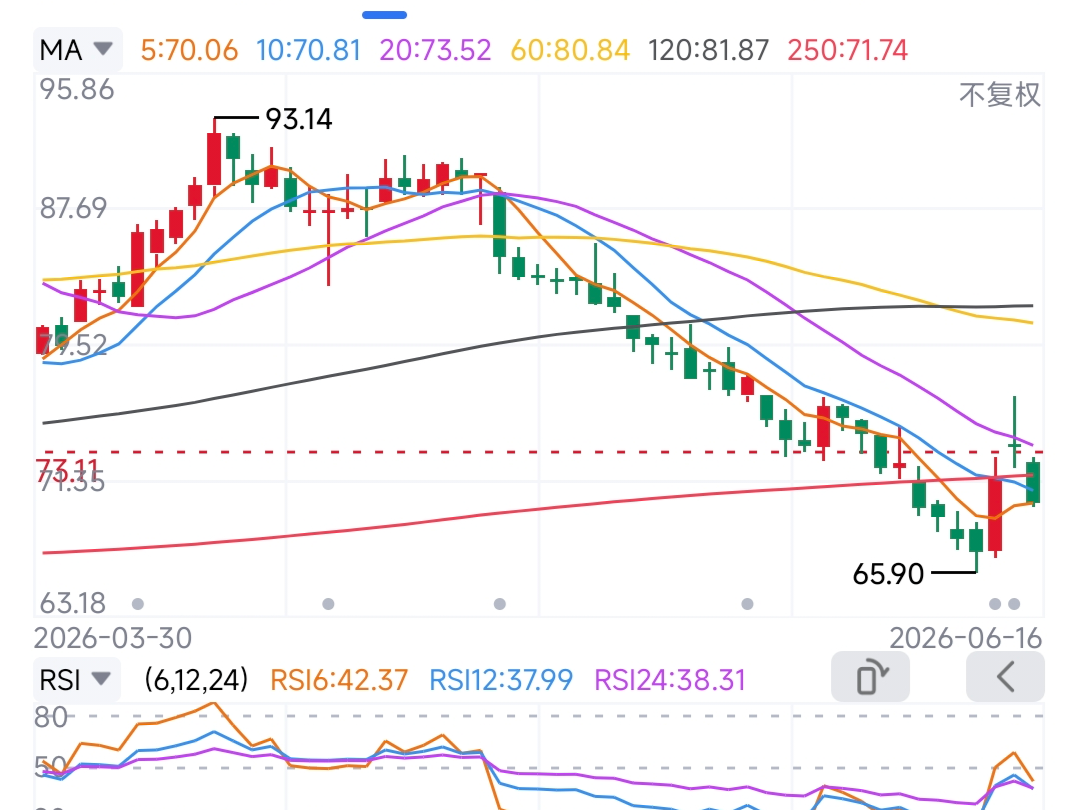The image size is (1080, 810).
Task: Tap the 63.18 axis price label
Action: click(x=72, y=603)
